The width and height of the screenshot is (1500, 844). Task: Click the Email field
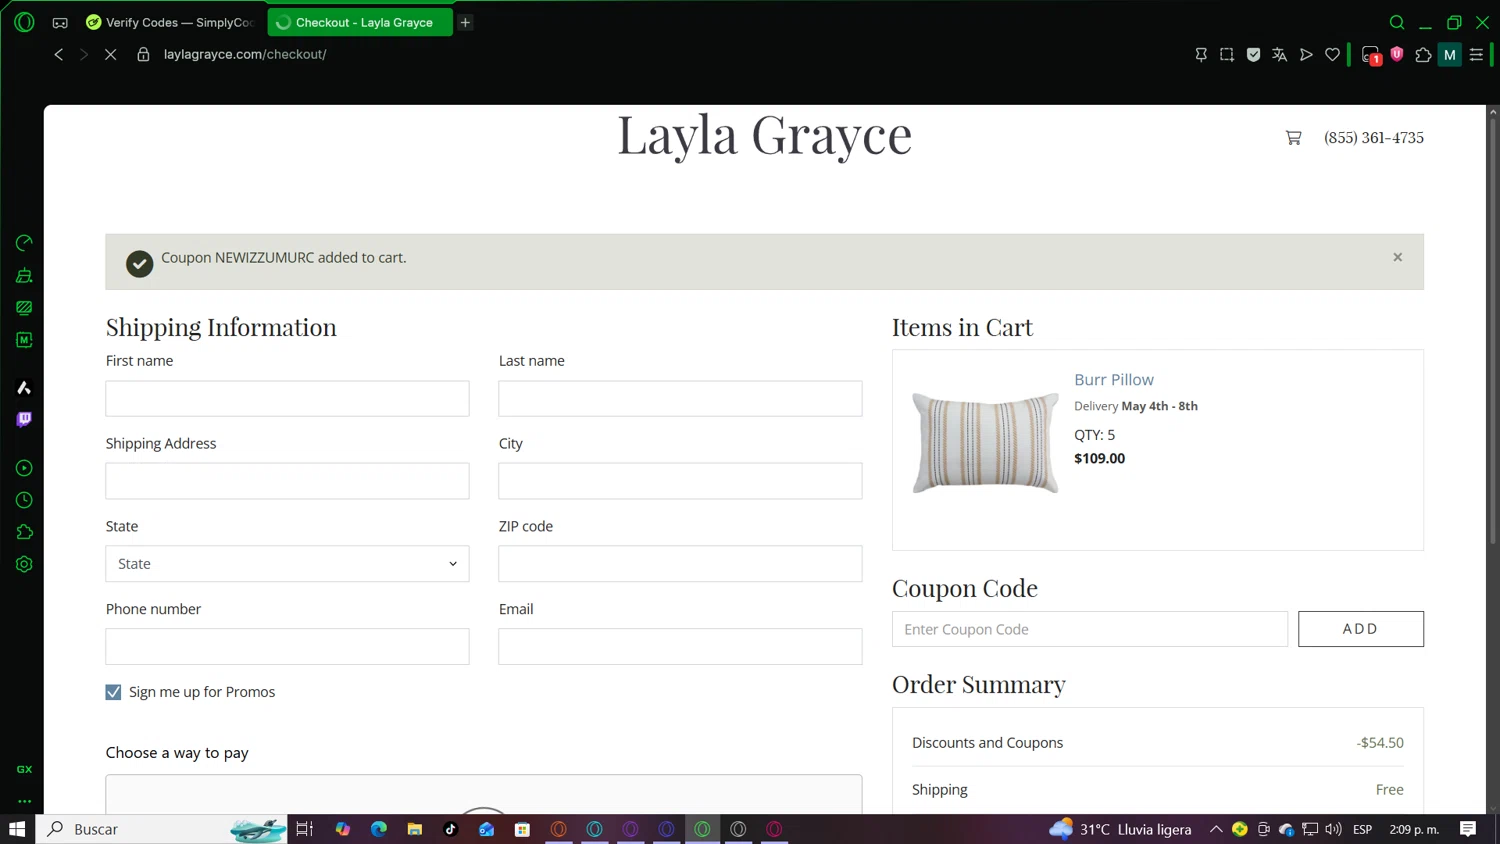(680, 646)
